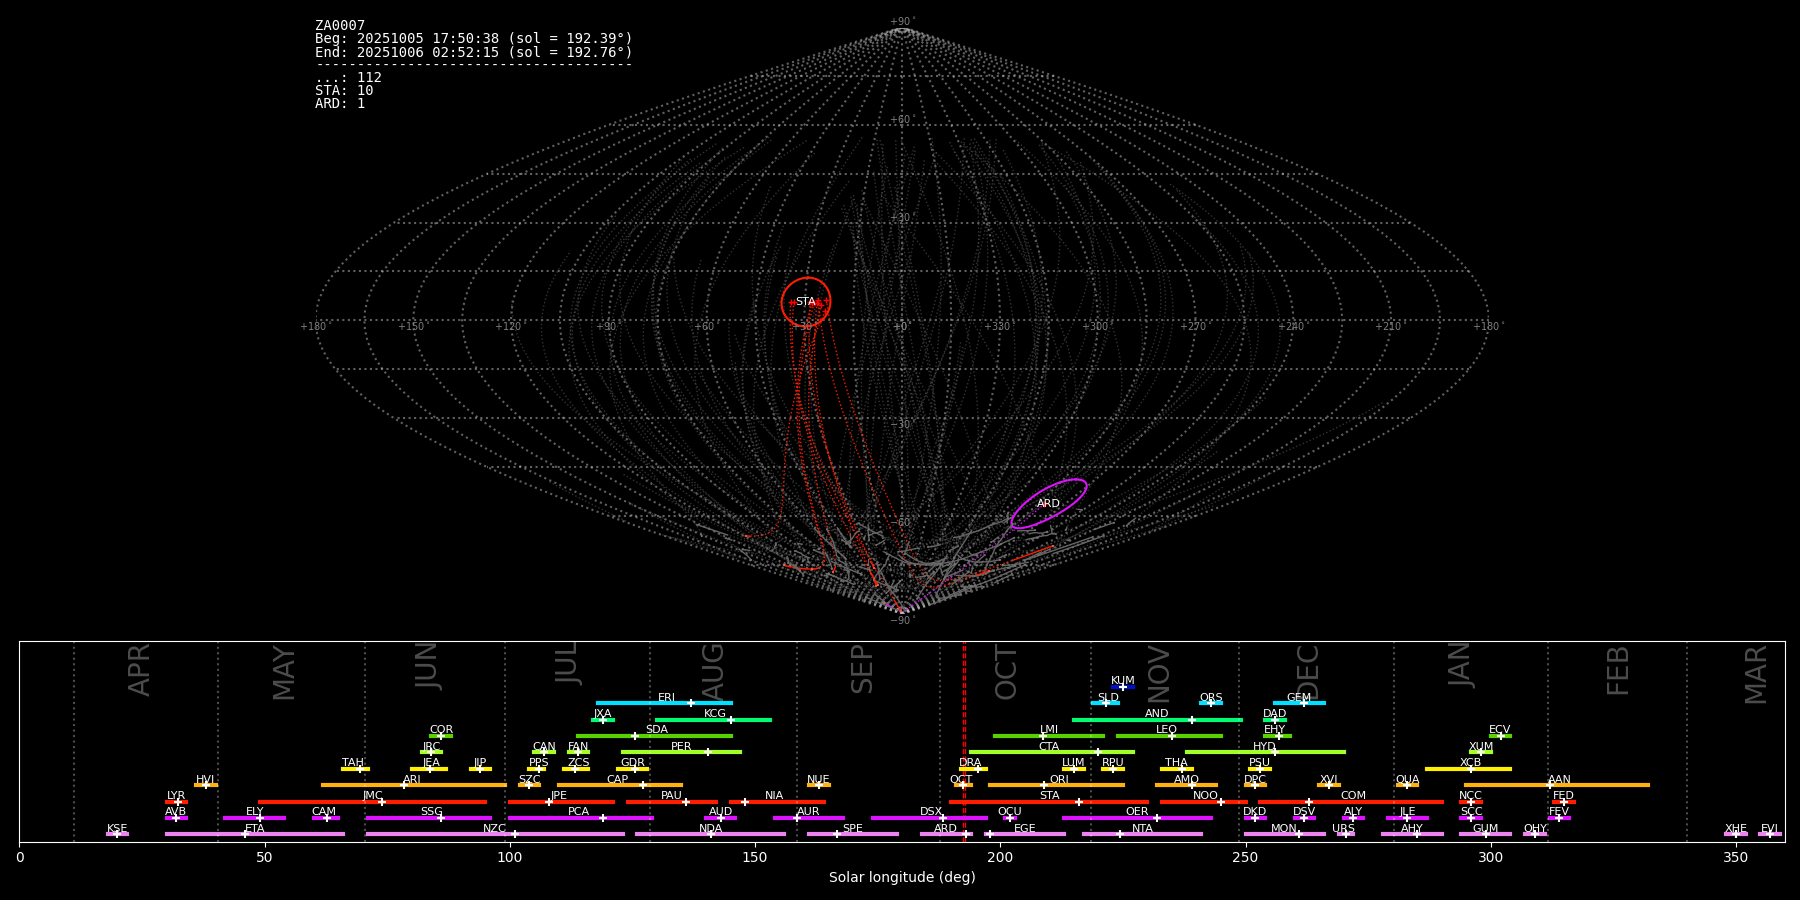Viewport: 1800px width, 900px height.
Task: Select the red dashed current-date line in timeline
Action: (964, 740)
